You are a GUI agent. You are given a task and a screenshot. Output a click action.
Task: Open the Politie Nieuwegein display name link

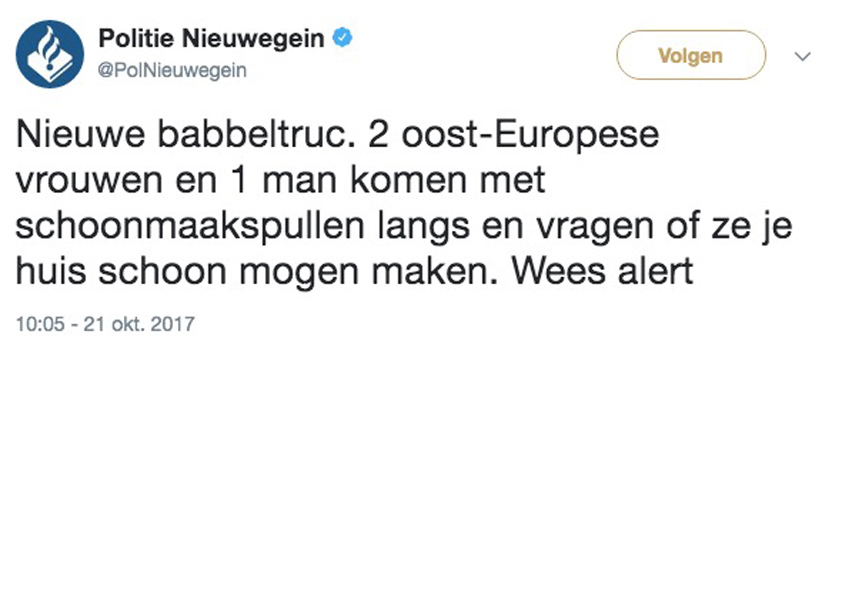coord(211,40)
